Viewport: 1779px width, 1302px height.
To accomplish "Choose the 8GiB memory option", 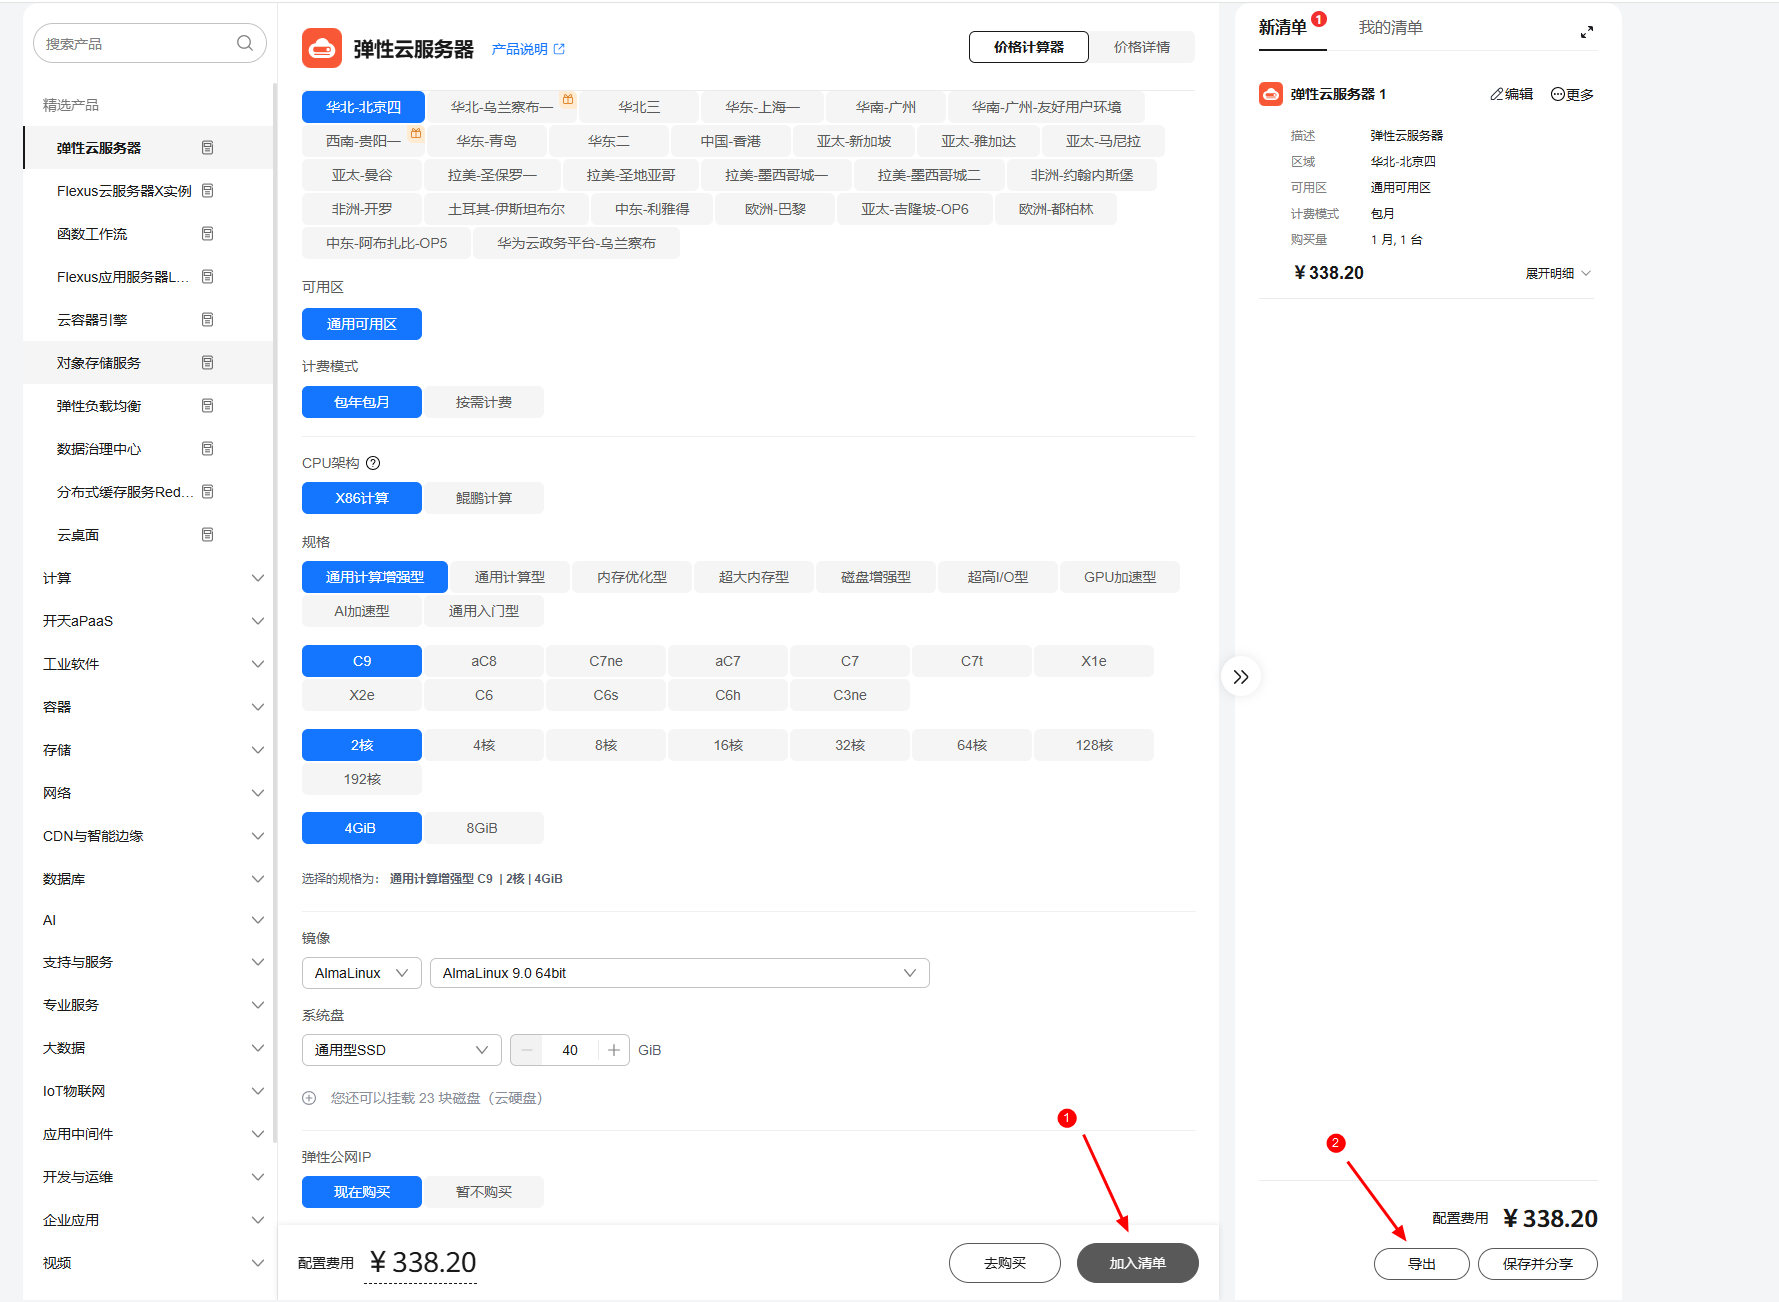I will tap(482, 828).
